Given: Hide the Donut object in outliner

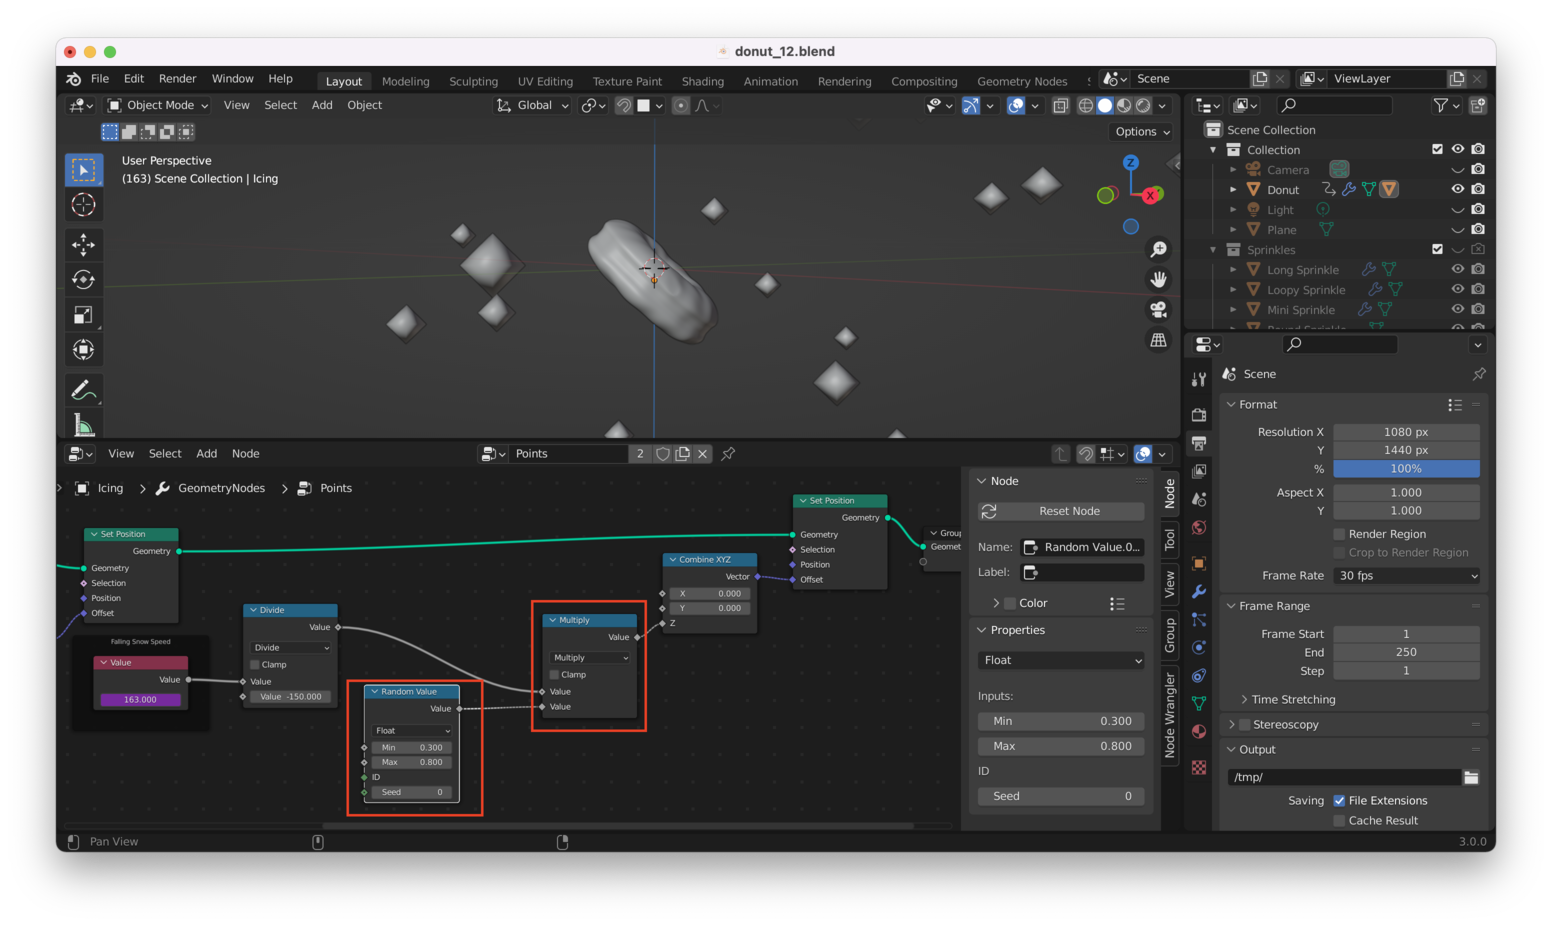Looking at the screenshot, I should (x=1457, y=189).
